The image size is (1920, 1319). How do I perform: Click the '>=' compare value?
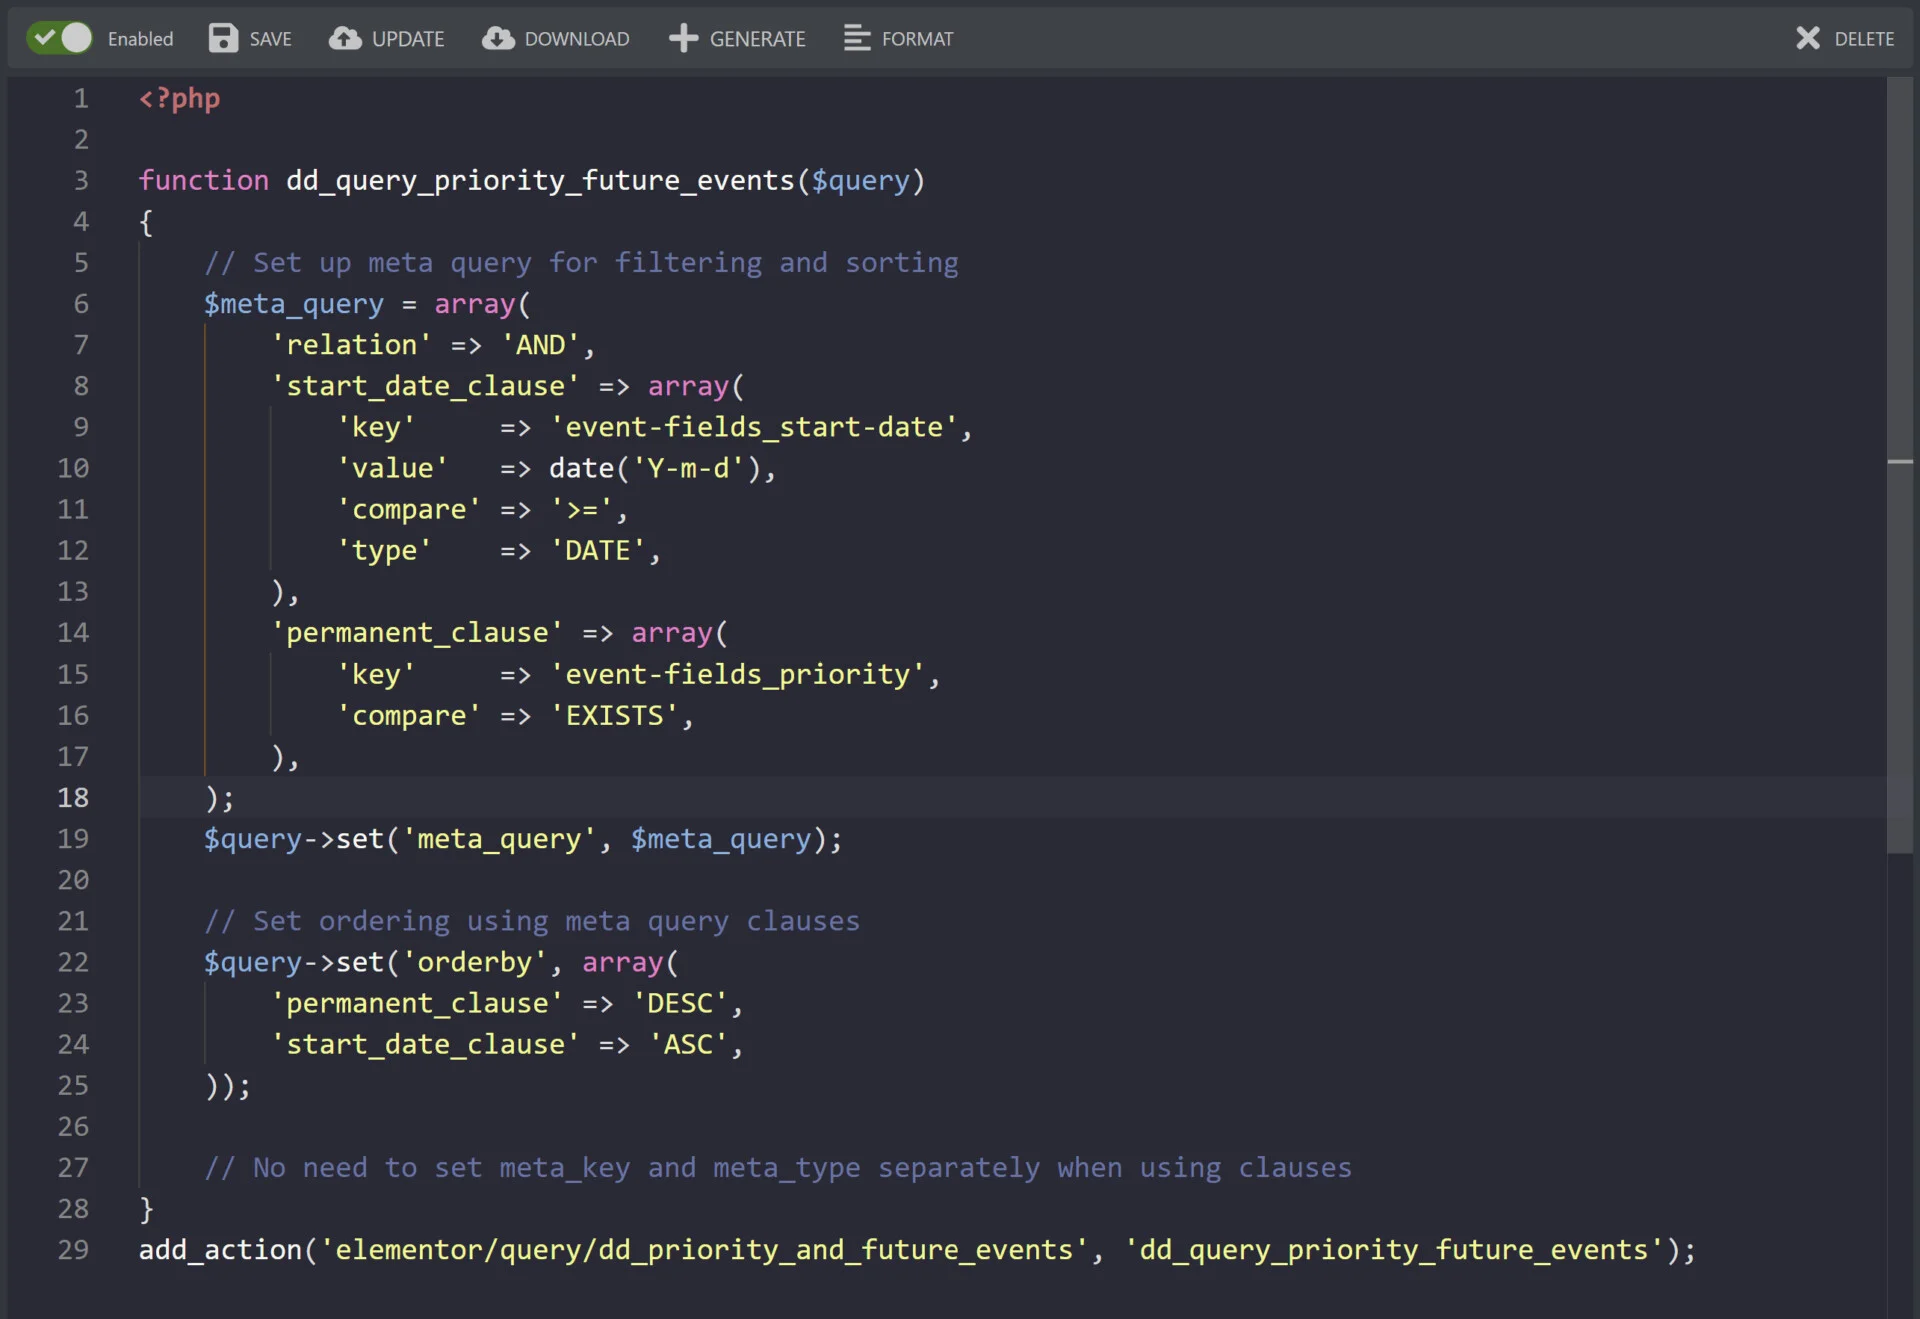click(x=581, y=508)
